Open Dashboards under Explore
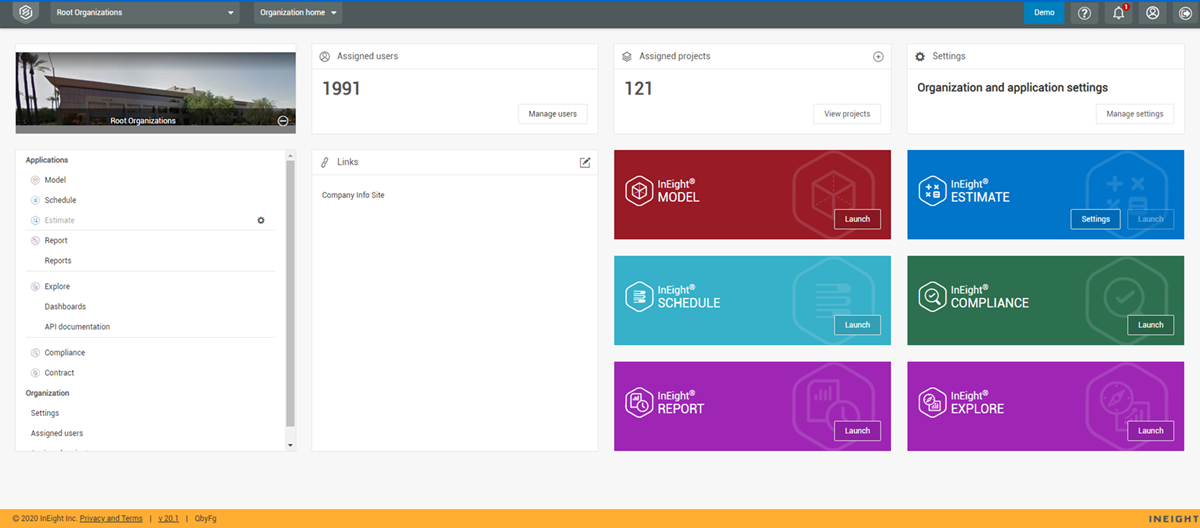Viewport: 1200px width, 528px height. [x=65, y=307]
